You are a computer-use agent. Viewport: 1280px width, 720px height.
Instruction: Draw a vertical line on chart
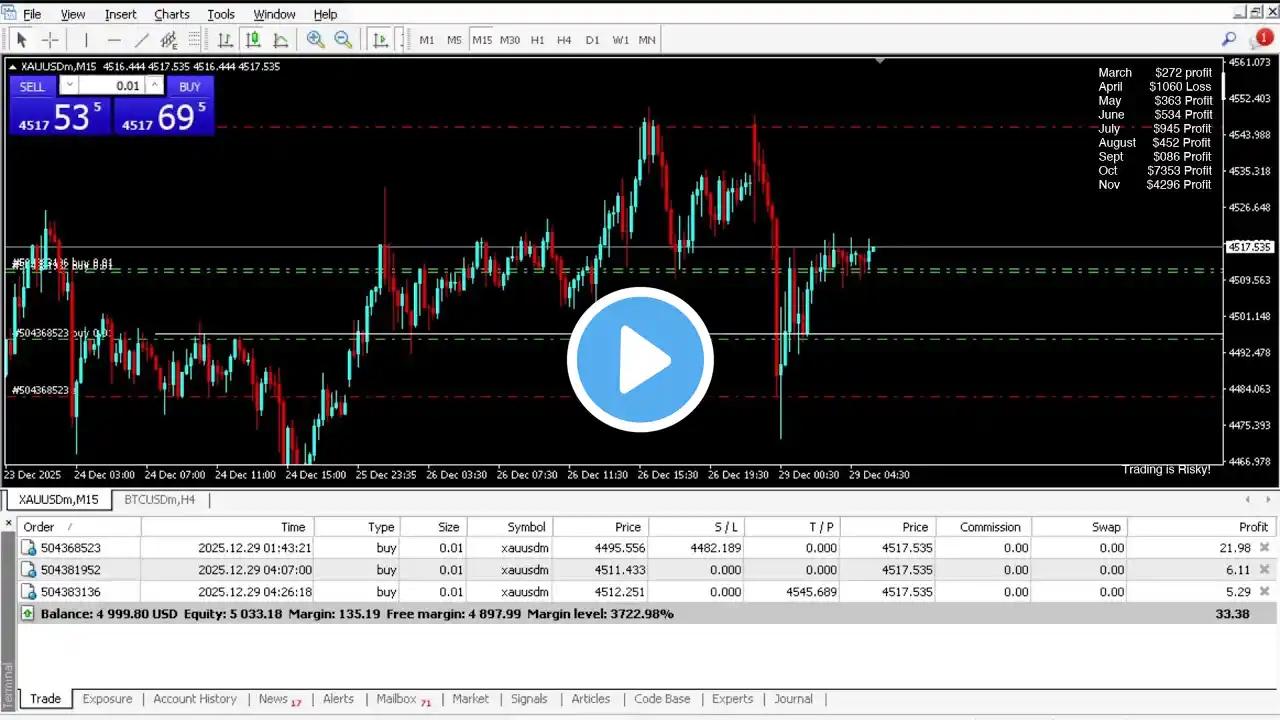86,40
